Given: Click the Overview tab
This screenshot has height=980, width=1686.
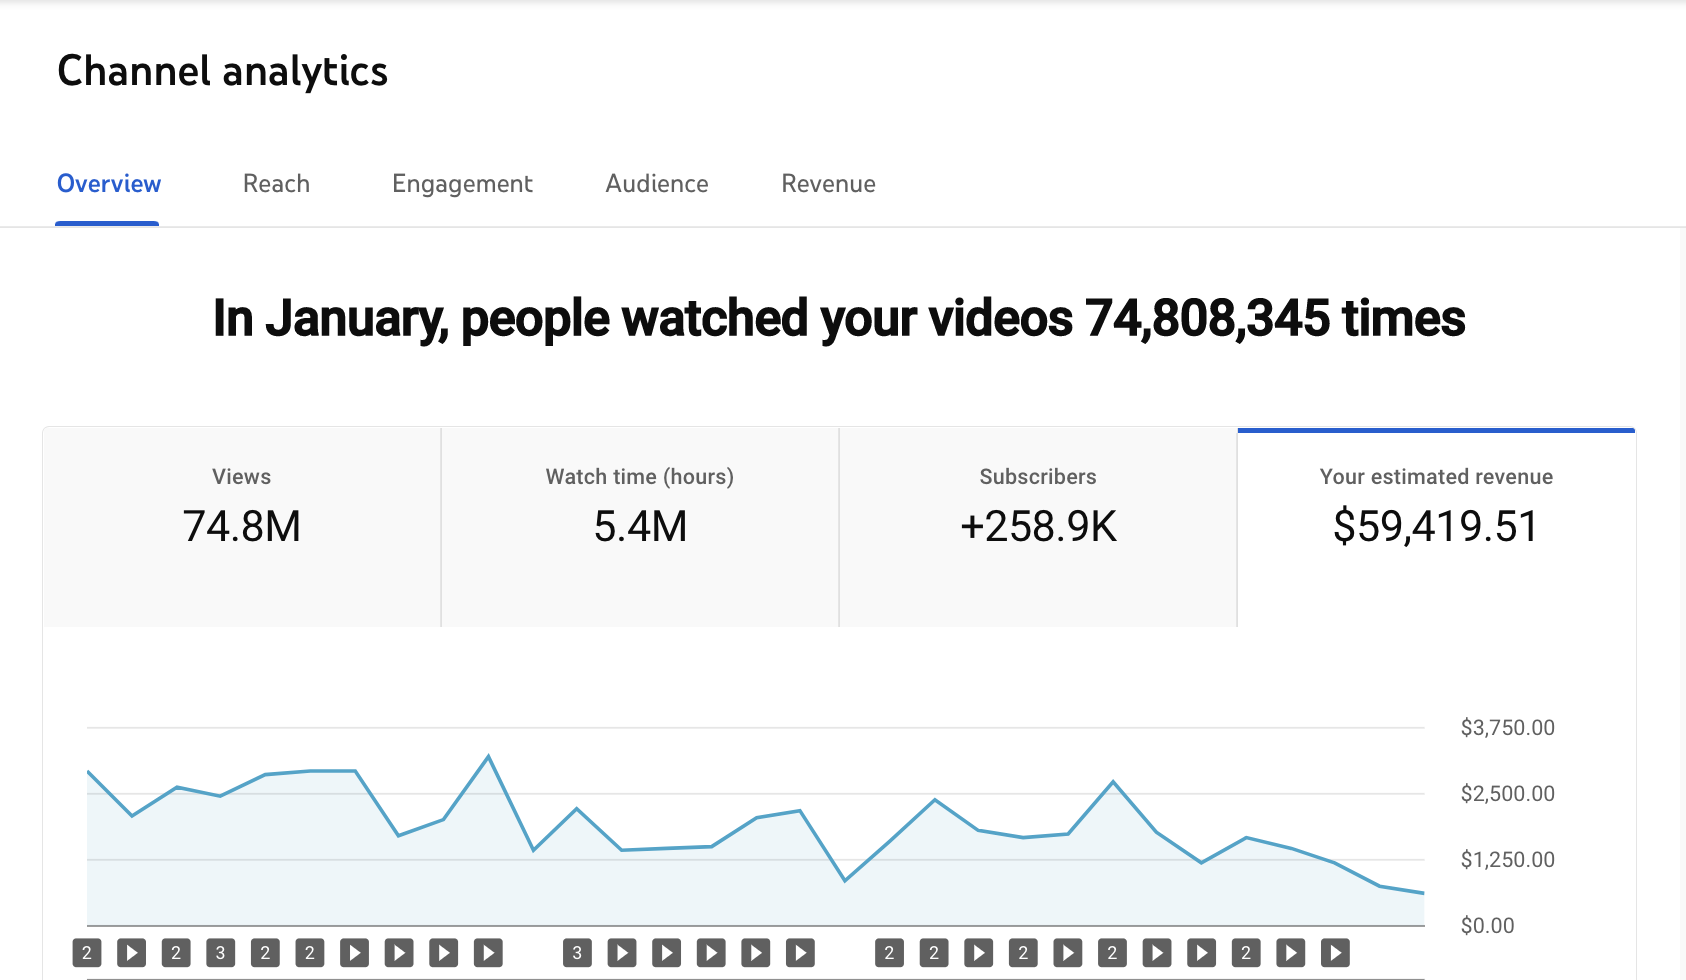Looking at the screenshot, I should [x=108, y=184].
